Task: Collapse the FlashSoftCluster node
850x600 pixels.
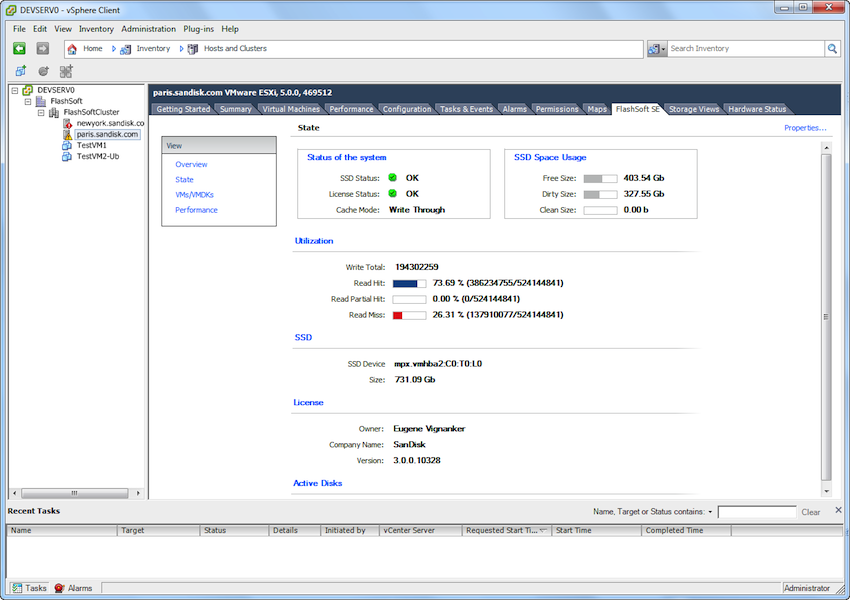Action: [41, 113]
